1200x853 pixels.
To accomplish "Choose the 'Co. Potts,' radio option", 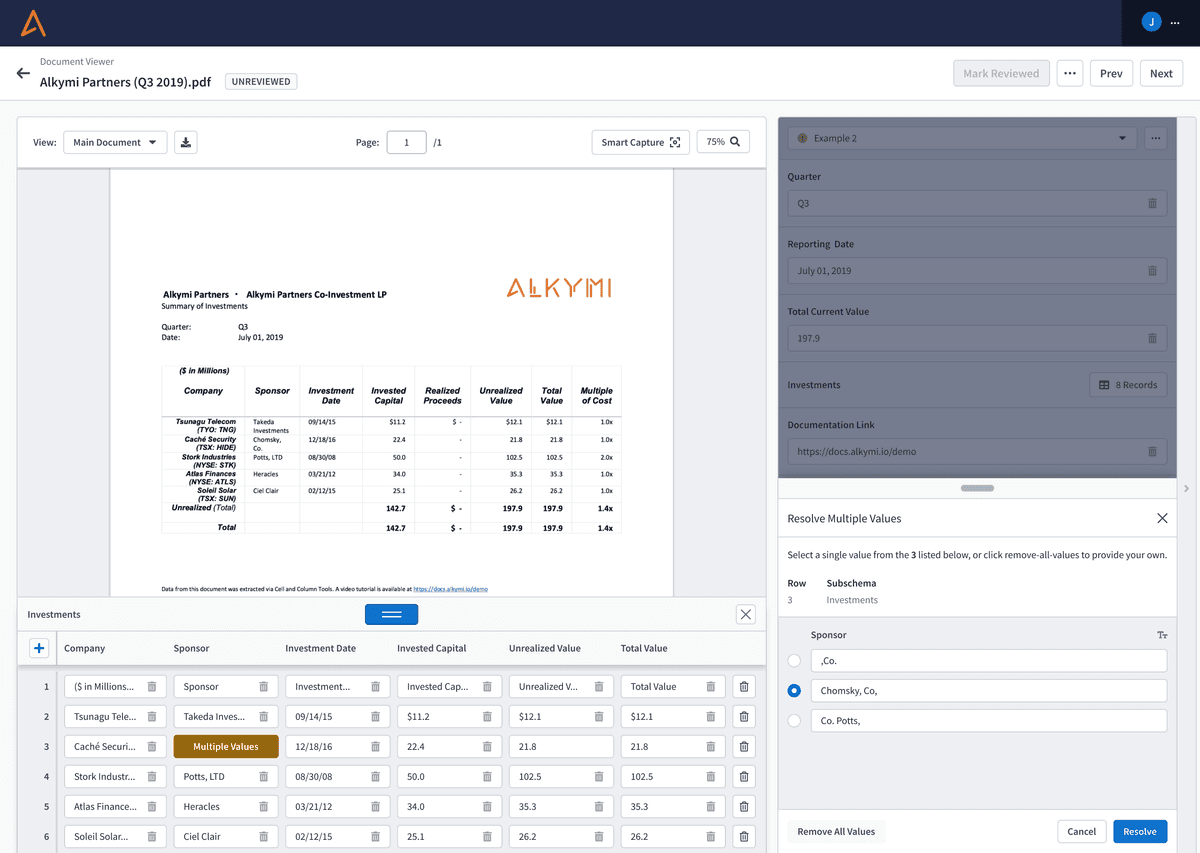I will 794,721.
